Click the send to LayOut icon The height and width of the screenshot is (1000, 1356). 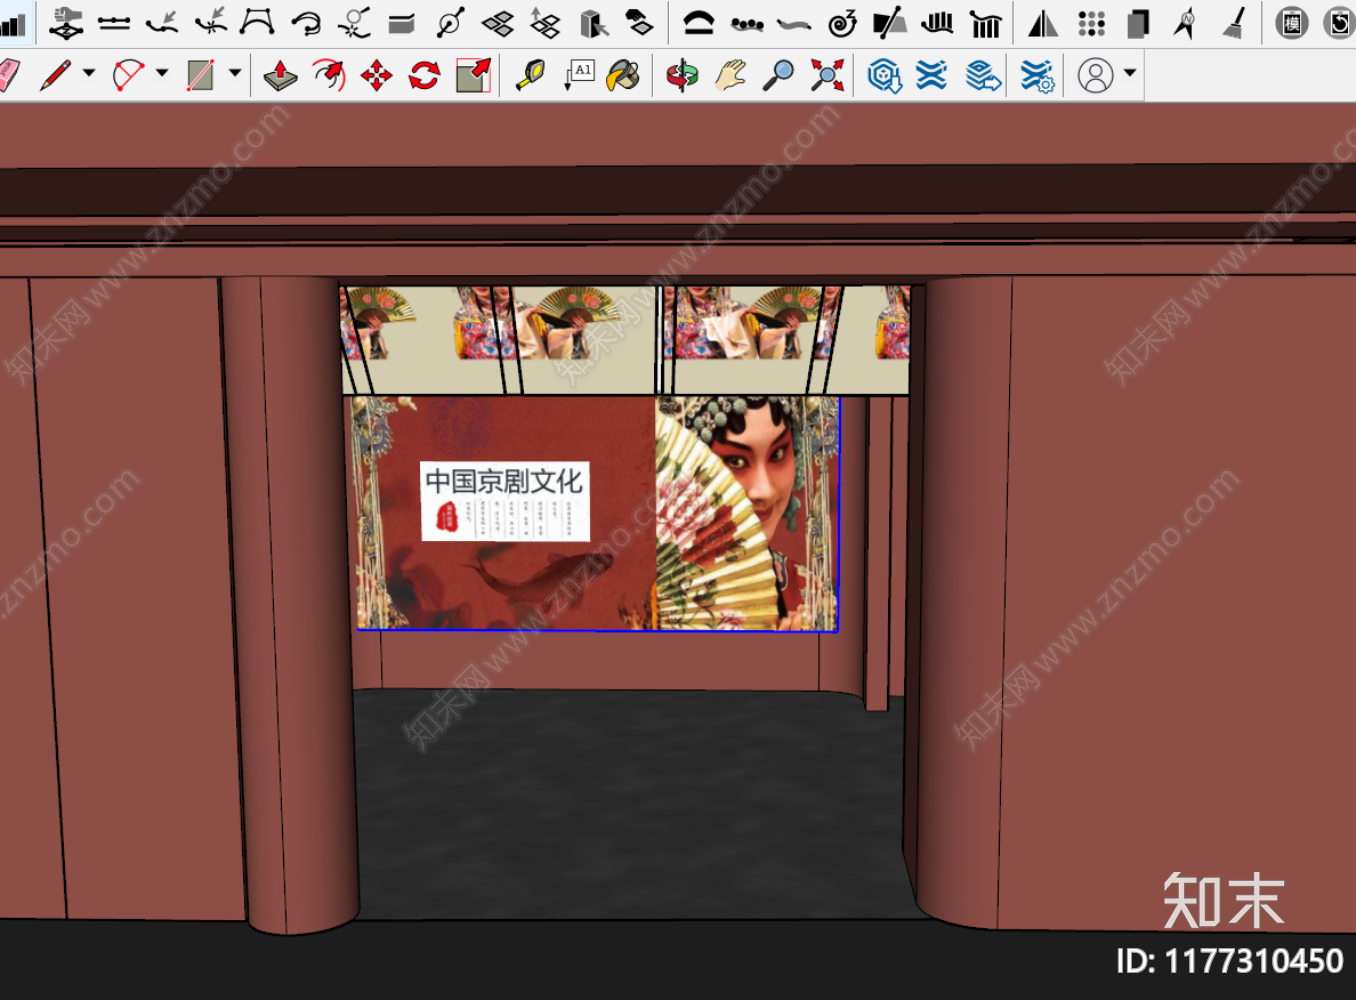point(984,75)
